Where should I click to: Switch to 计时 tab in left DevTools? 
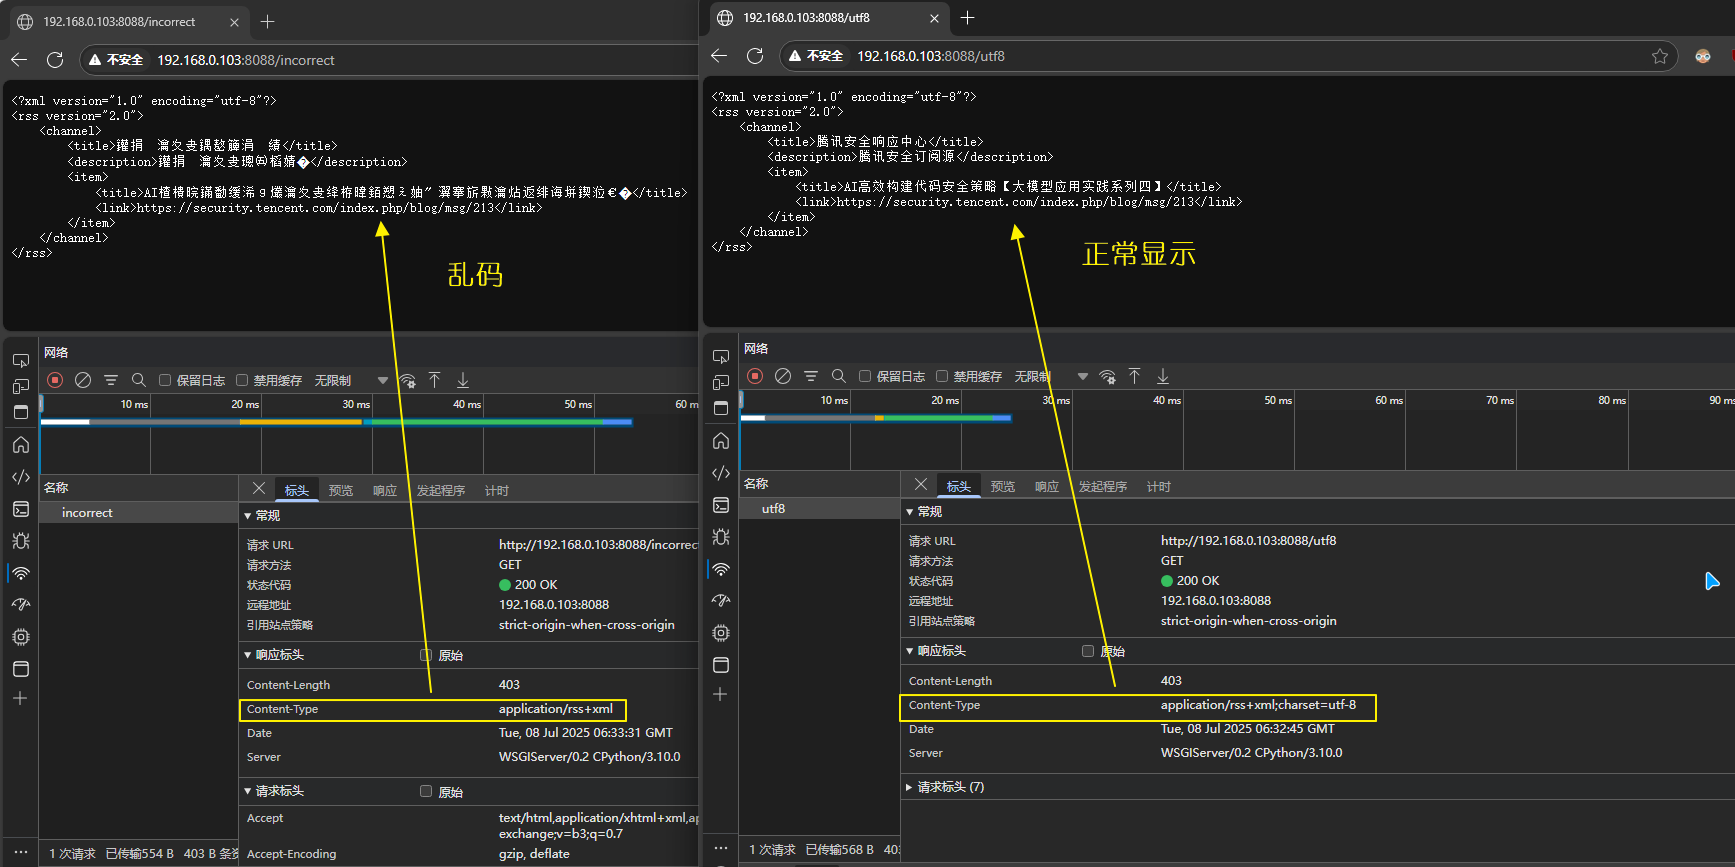tap(497, 490)
